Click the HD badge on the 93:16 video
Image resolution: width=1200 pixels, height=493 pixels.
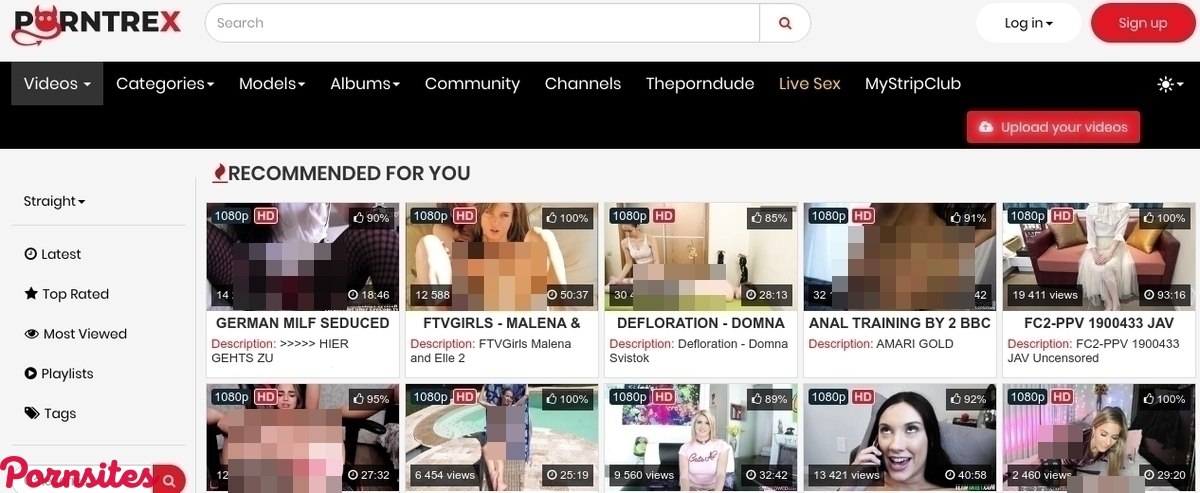coord(1062,216)
